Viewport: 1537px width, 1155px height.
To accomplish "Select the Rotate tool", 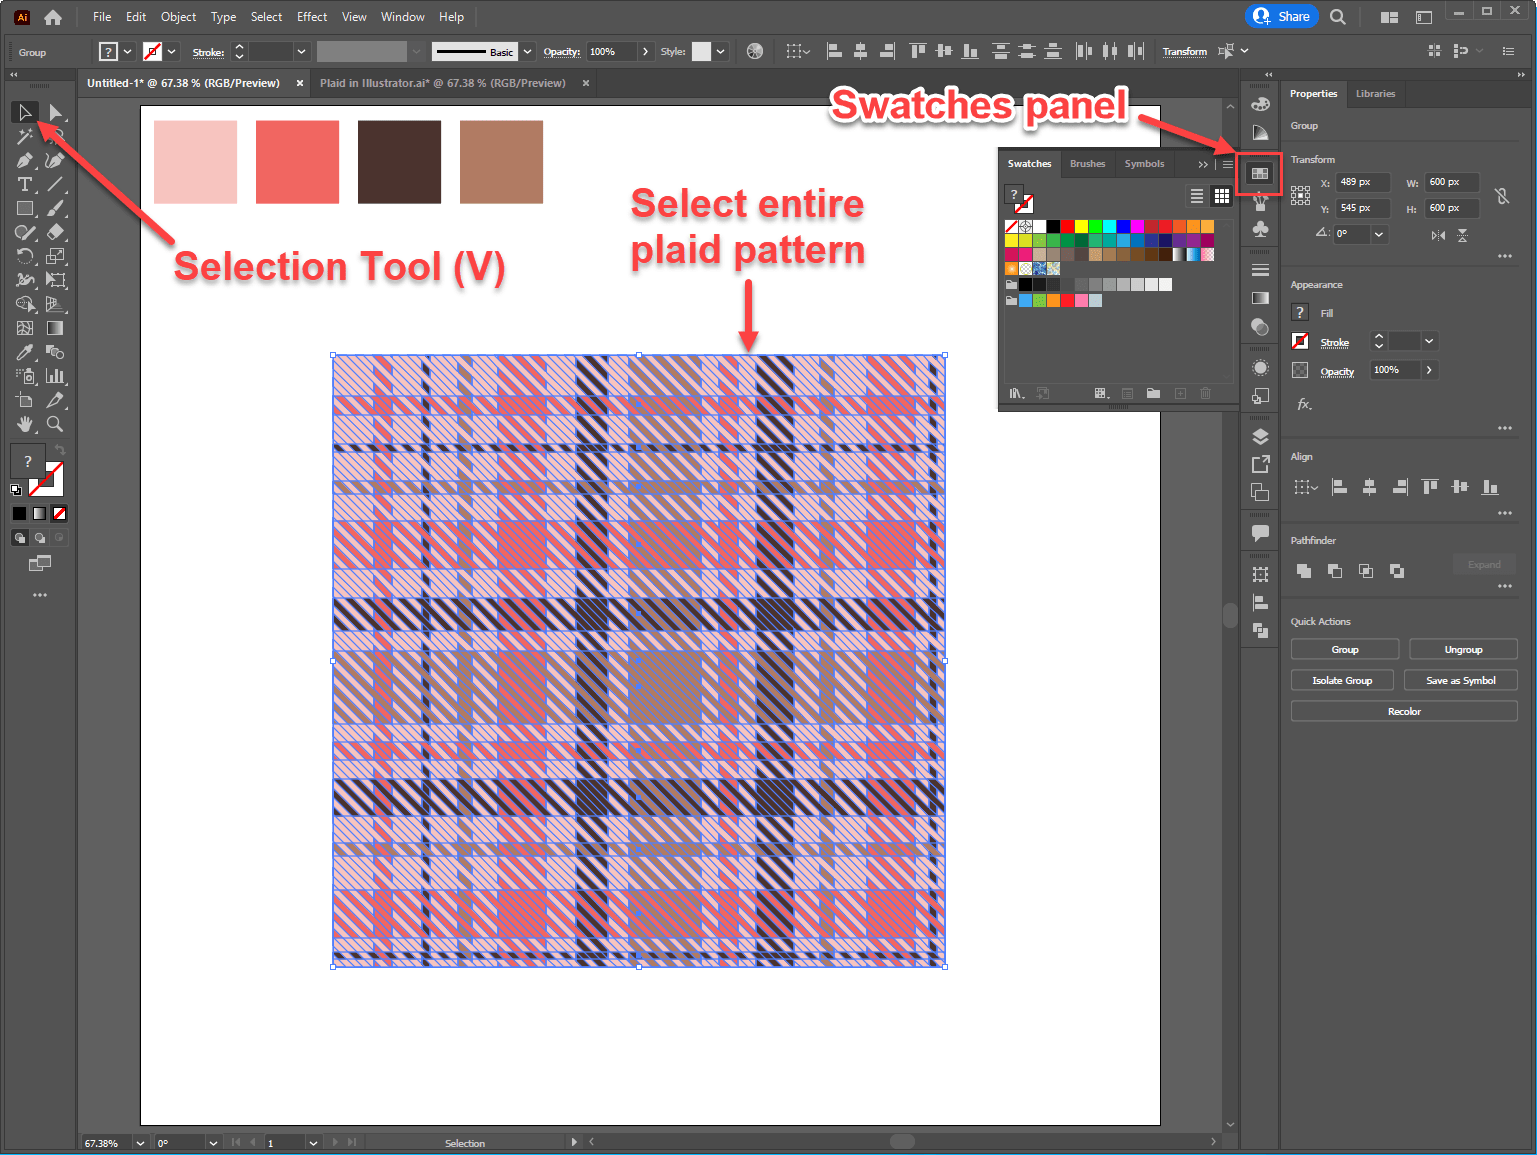I will [x=25, y=256].
